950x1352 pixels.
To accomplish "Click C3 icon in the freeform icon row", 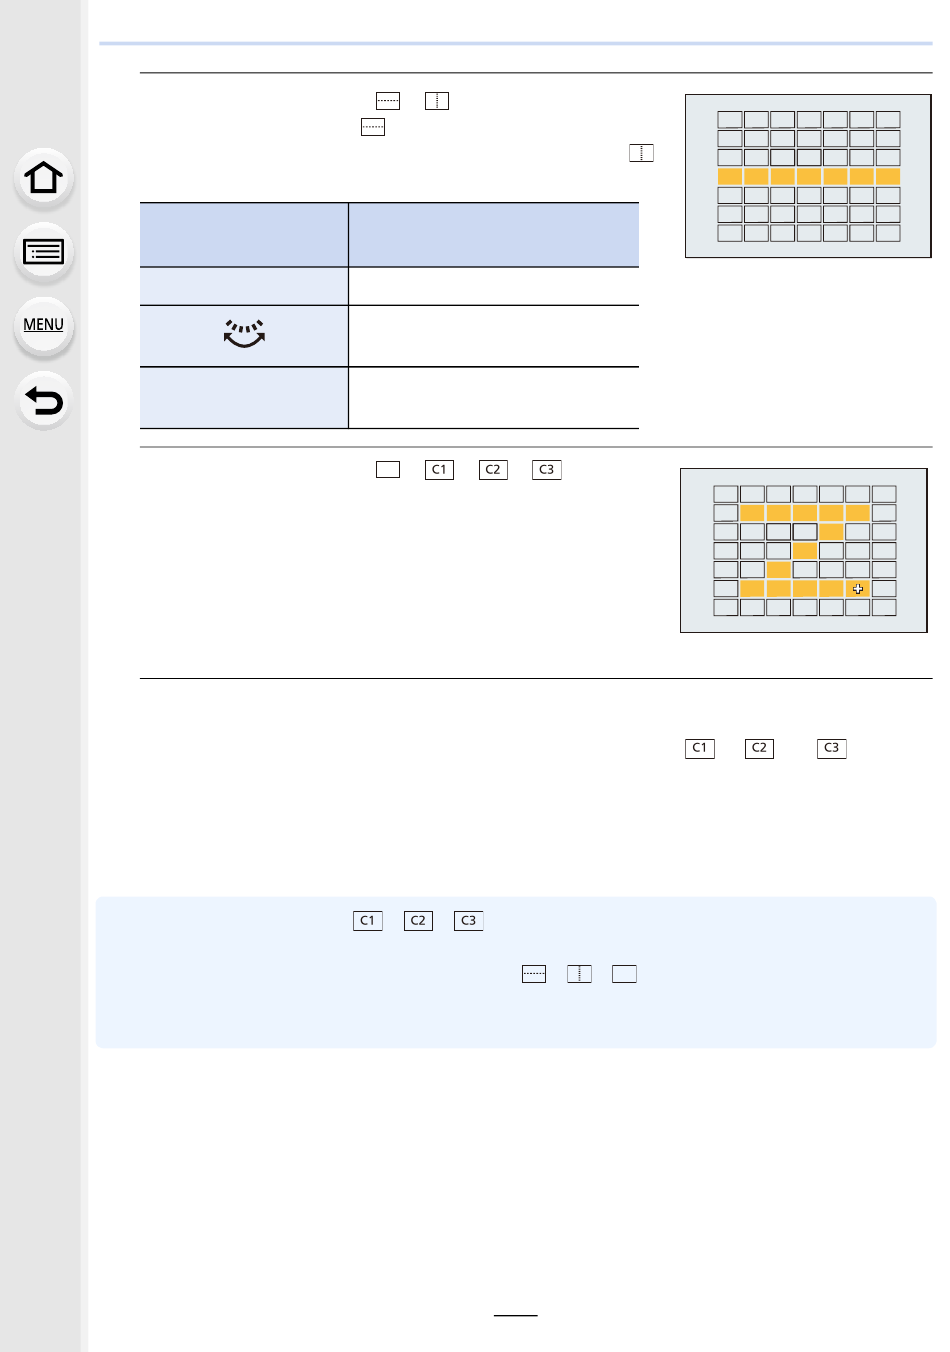I will click(x=546, y=469).
